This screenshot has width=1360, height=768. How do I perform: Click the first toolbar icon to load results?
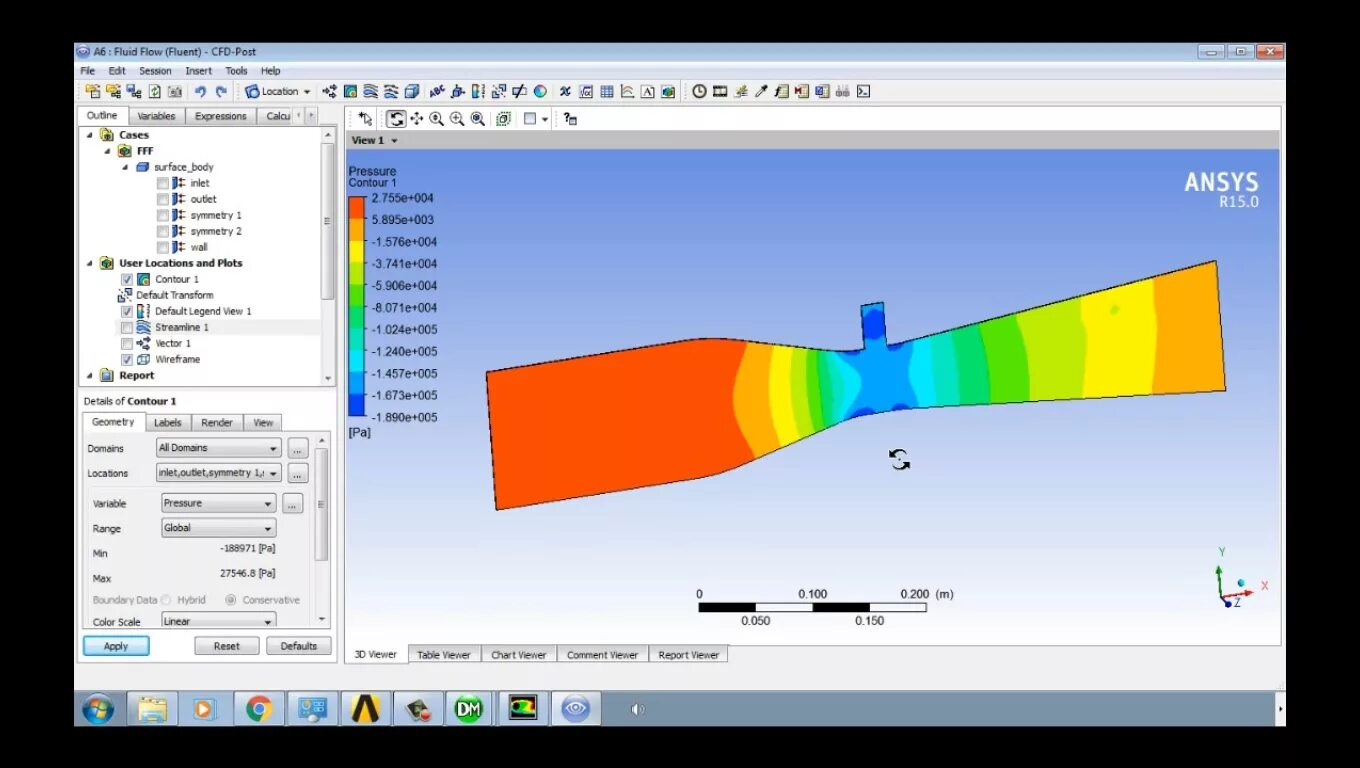pyautogui.click(x=93, y=91)
